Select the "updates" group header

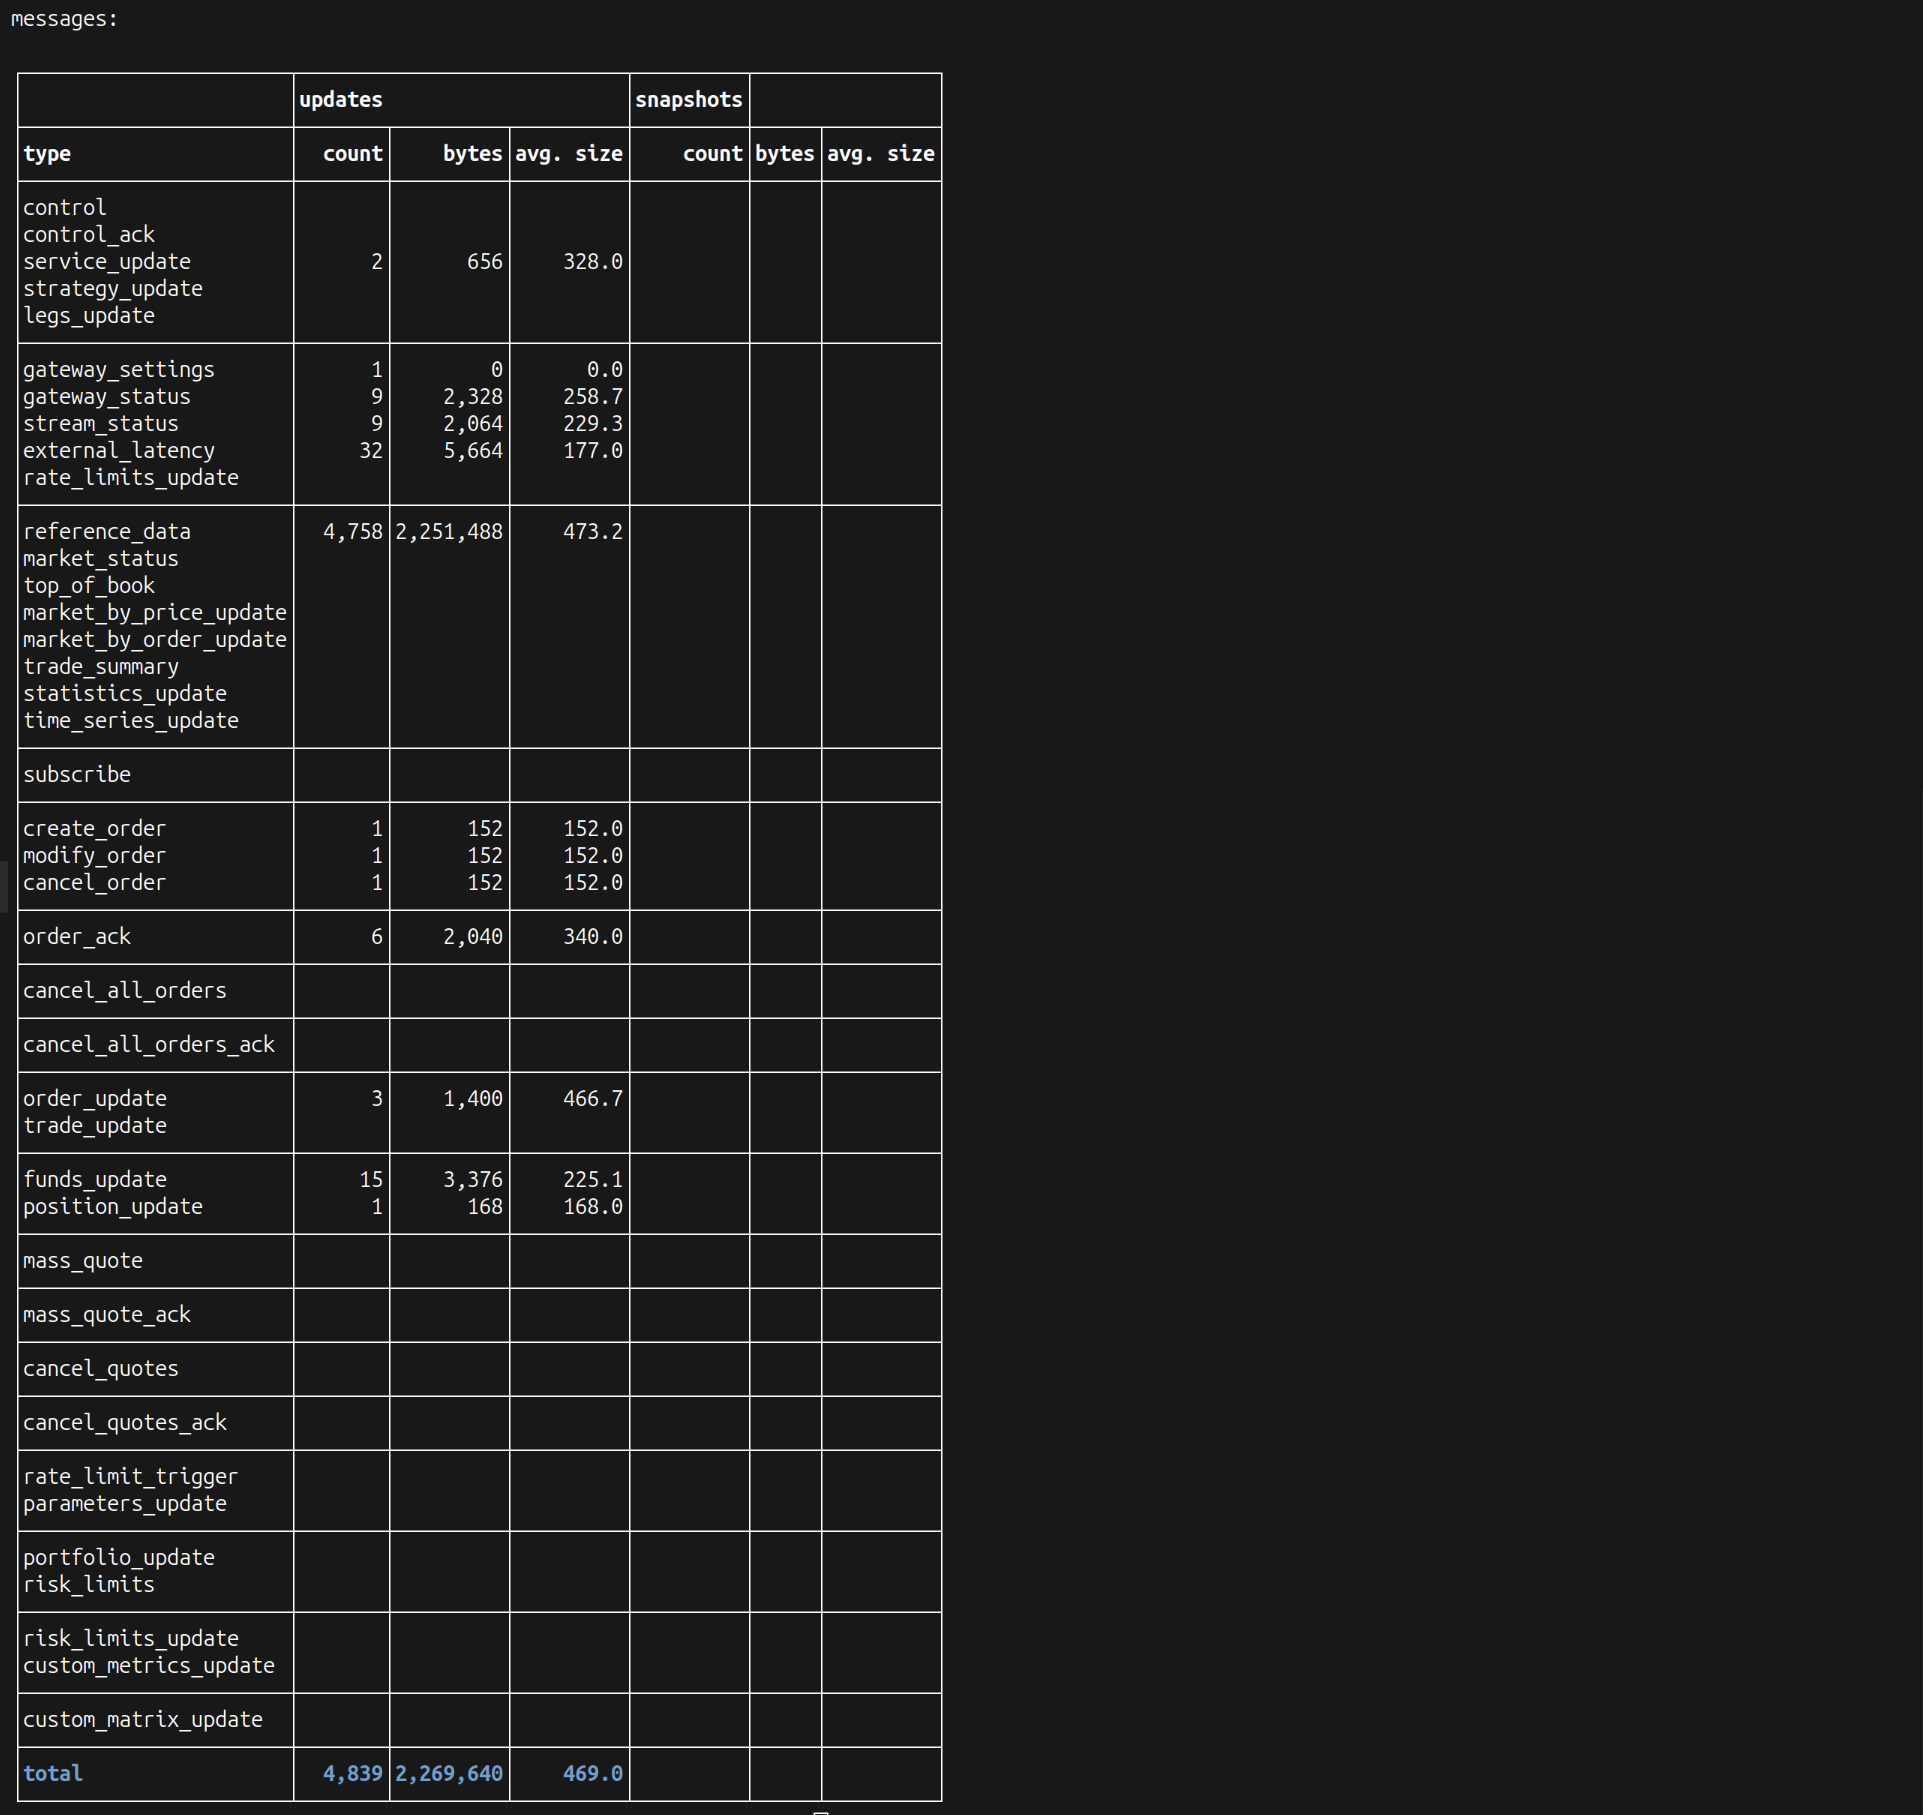340,100
